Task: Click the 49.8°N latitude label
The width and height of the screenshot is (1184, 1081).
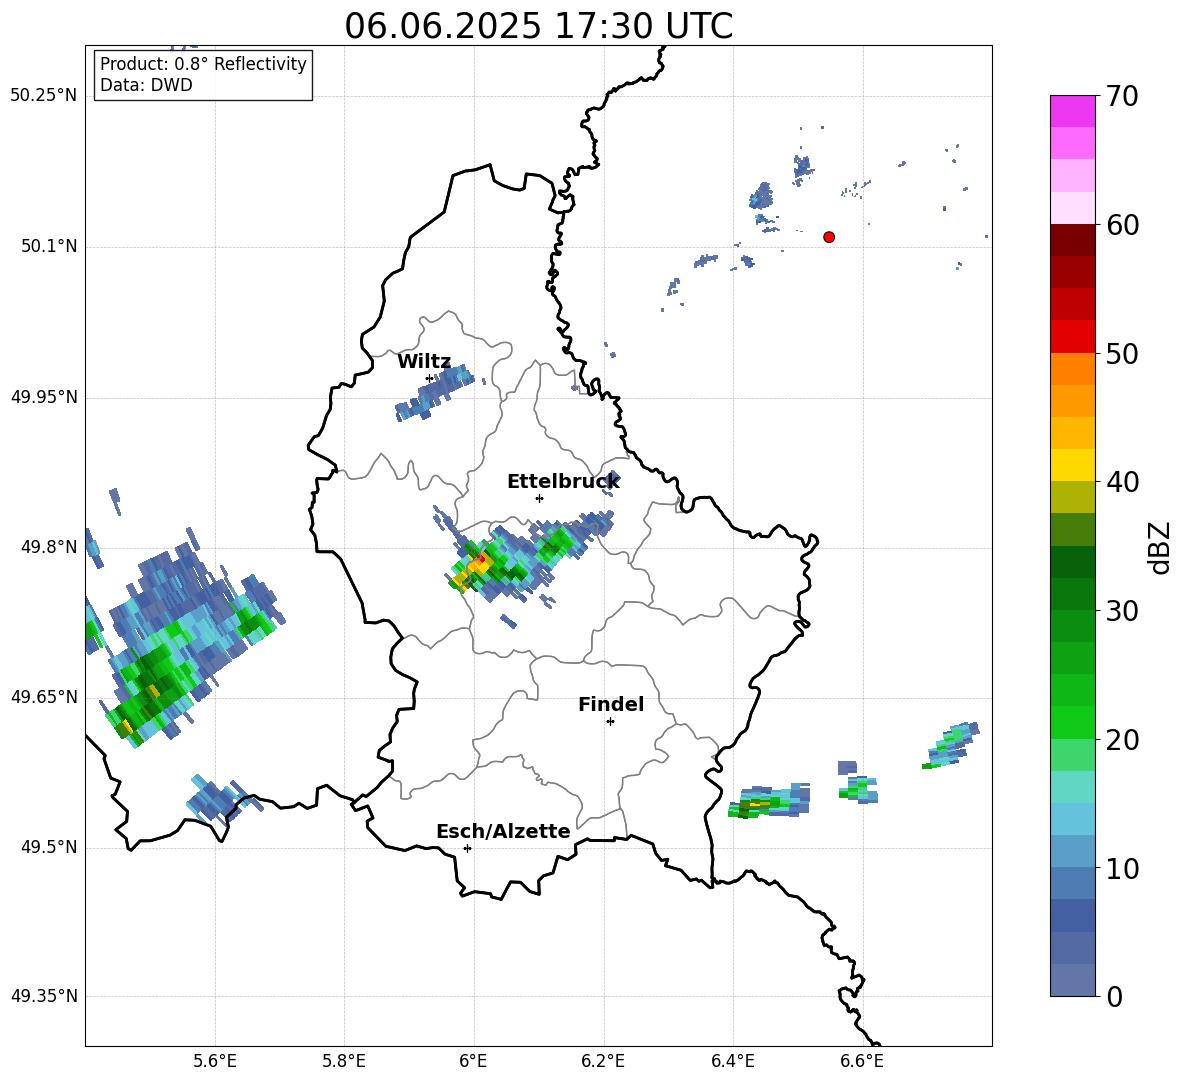Action: [x=49, y=547]
